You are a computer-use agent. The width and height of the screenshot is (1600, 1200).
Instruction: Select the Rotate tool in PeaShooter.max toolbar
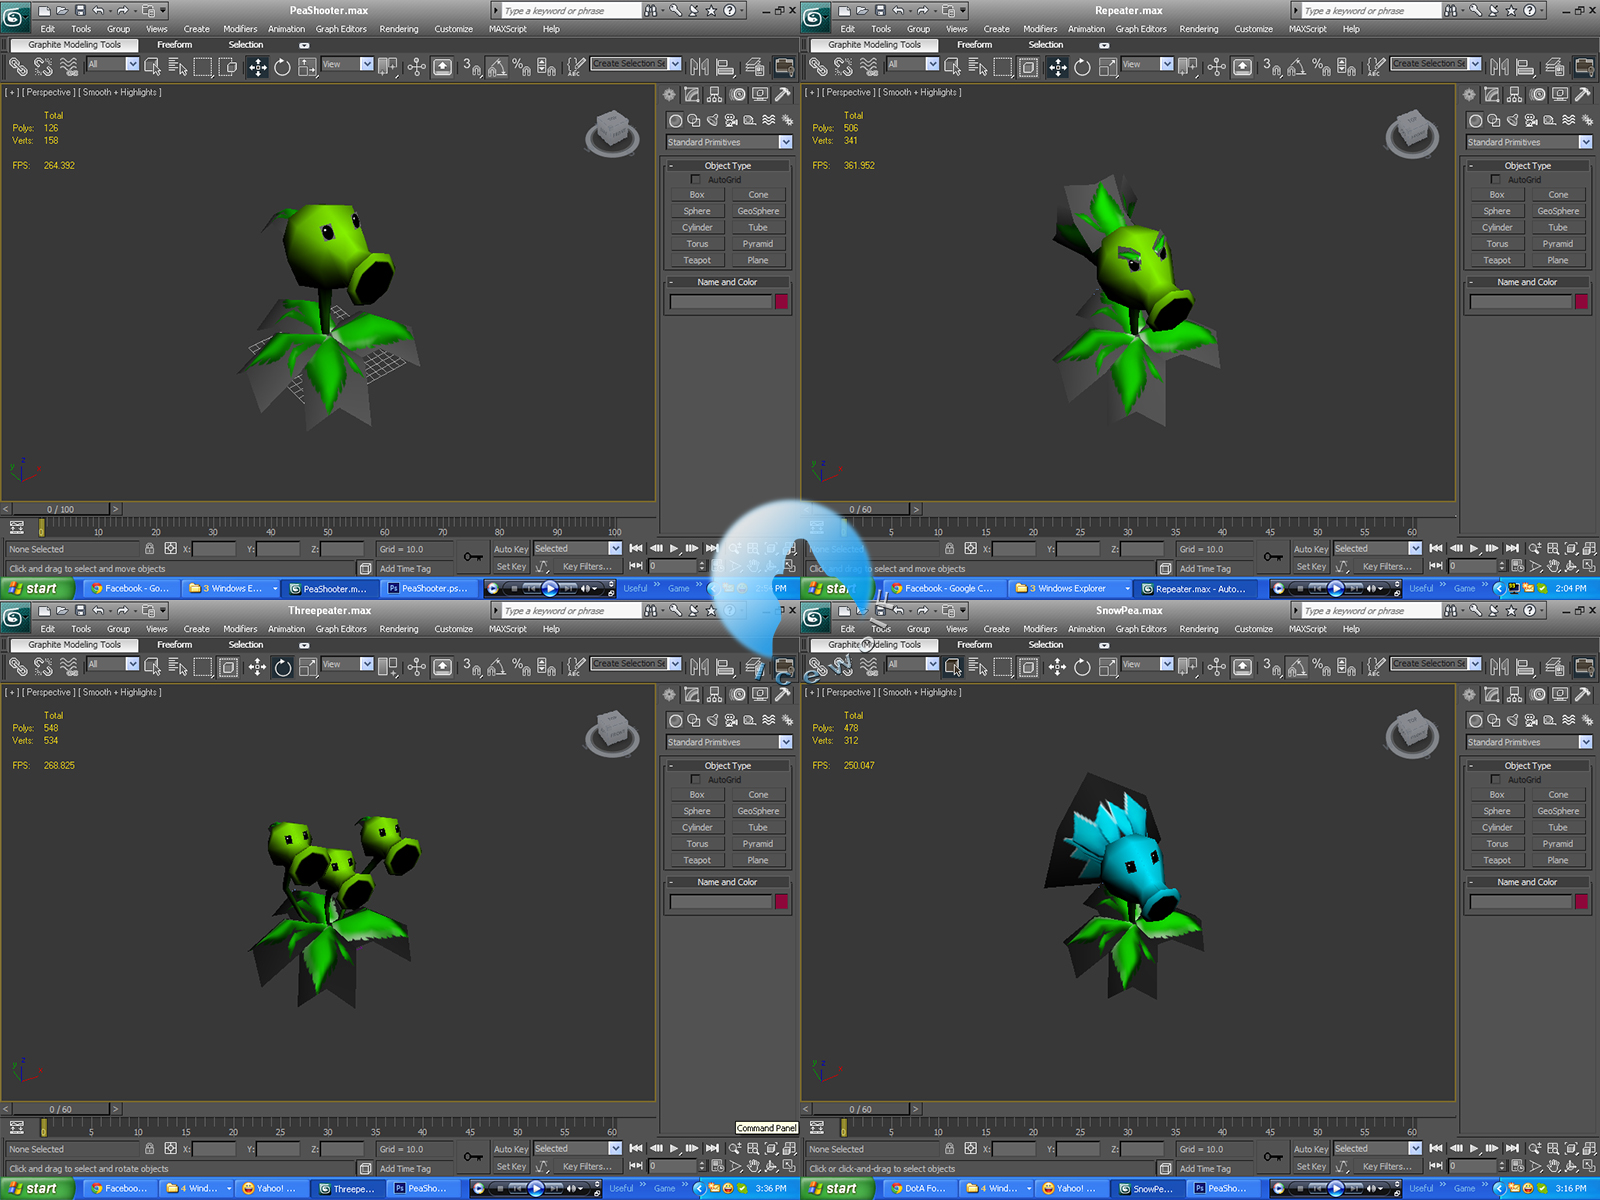(282, 67)
